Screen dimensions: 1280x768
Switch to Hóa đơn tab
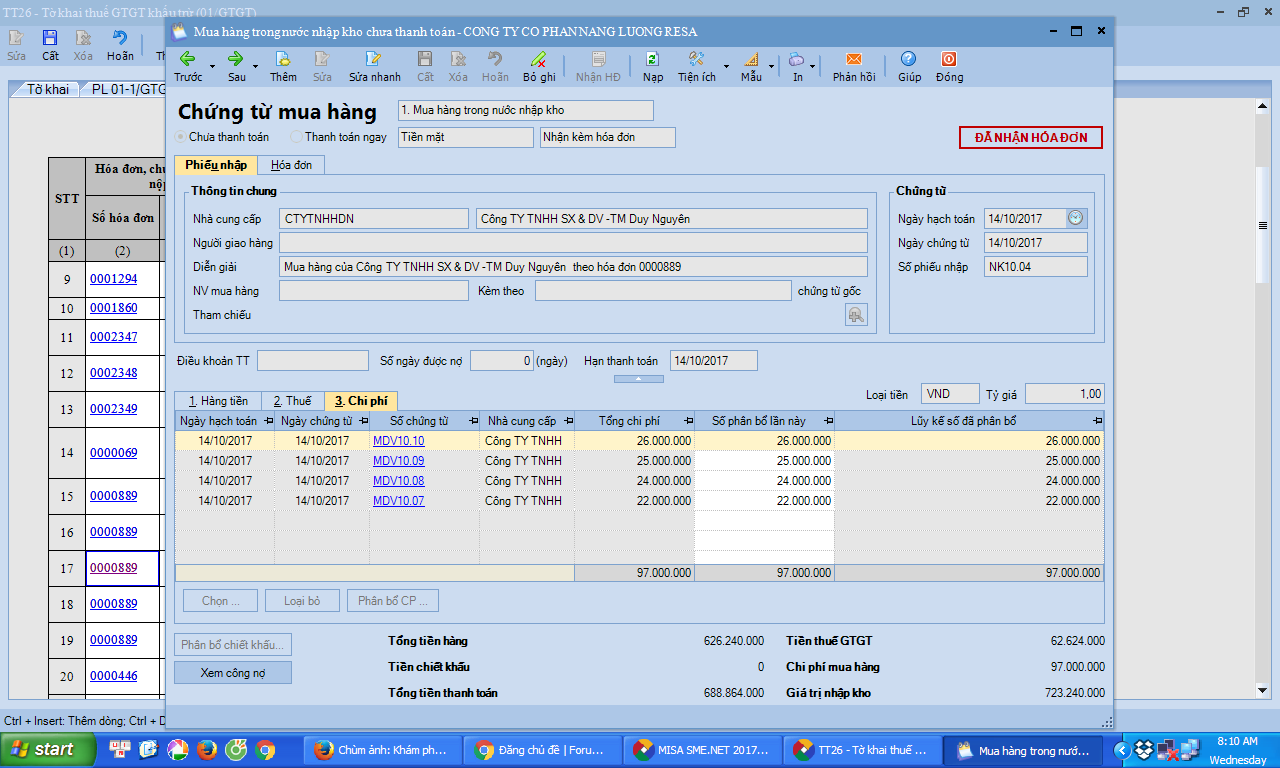coord(292,165)
